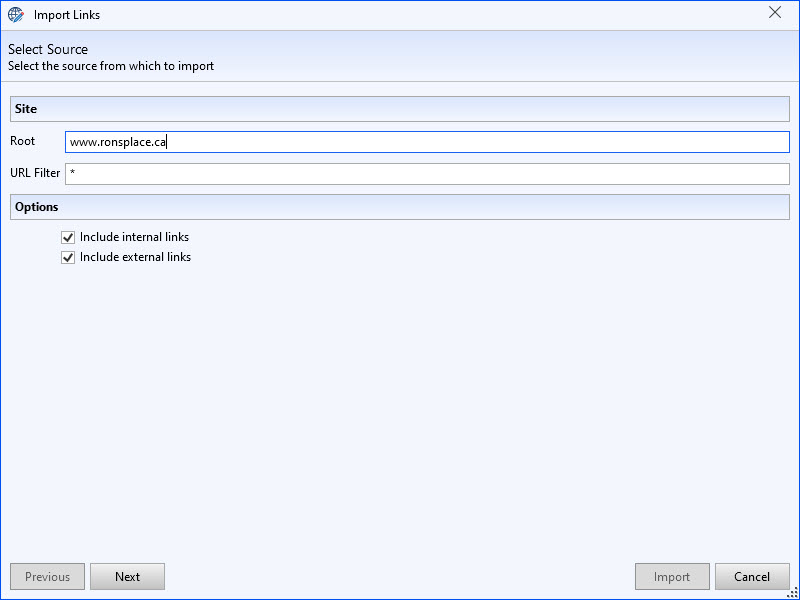The image size is (800, 600).
Task: Click the Import Links title bar text
Action: [67, 15]
